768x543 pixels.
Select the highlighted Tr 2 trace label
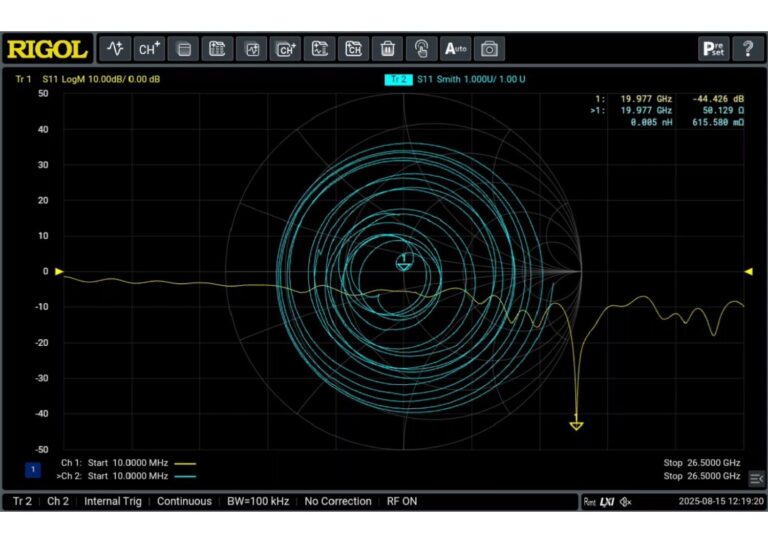tap(399, 79)
